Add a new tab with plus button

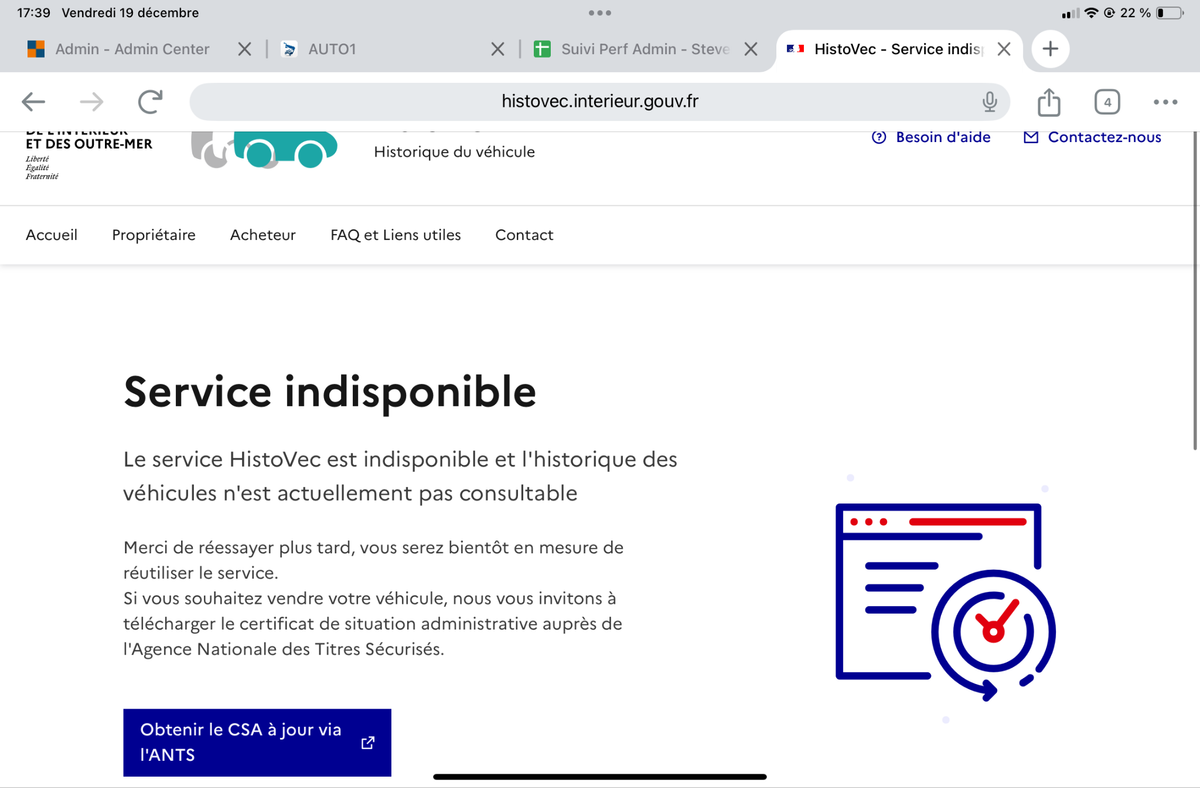point(1049,49)
